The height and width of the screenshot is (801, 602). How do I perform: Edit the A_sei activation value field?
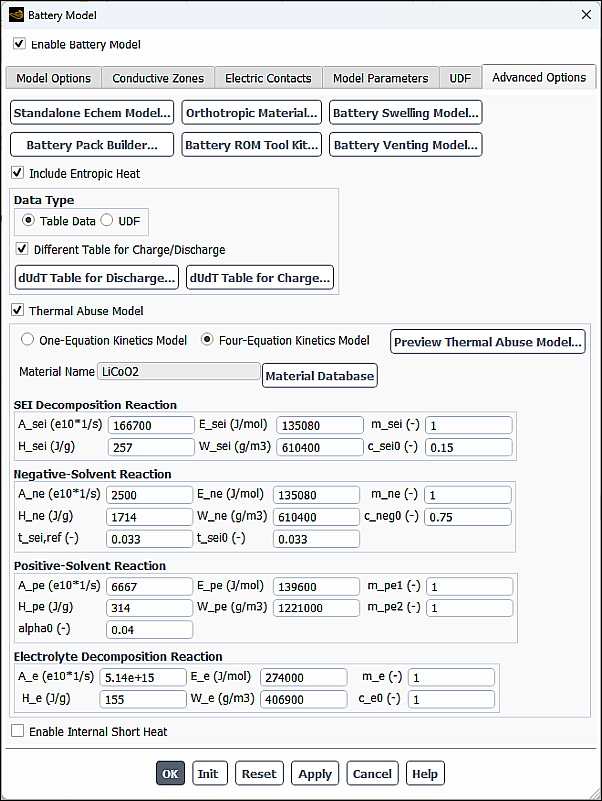[x=151, y=424]
